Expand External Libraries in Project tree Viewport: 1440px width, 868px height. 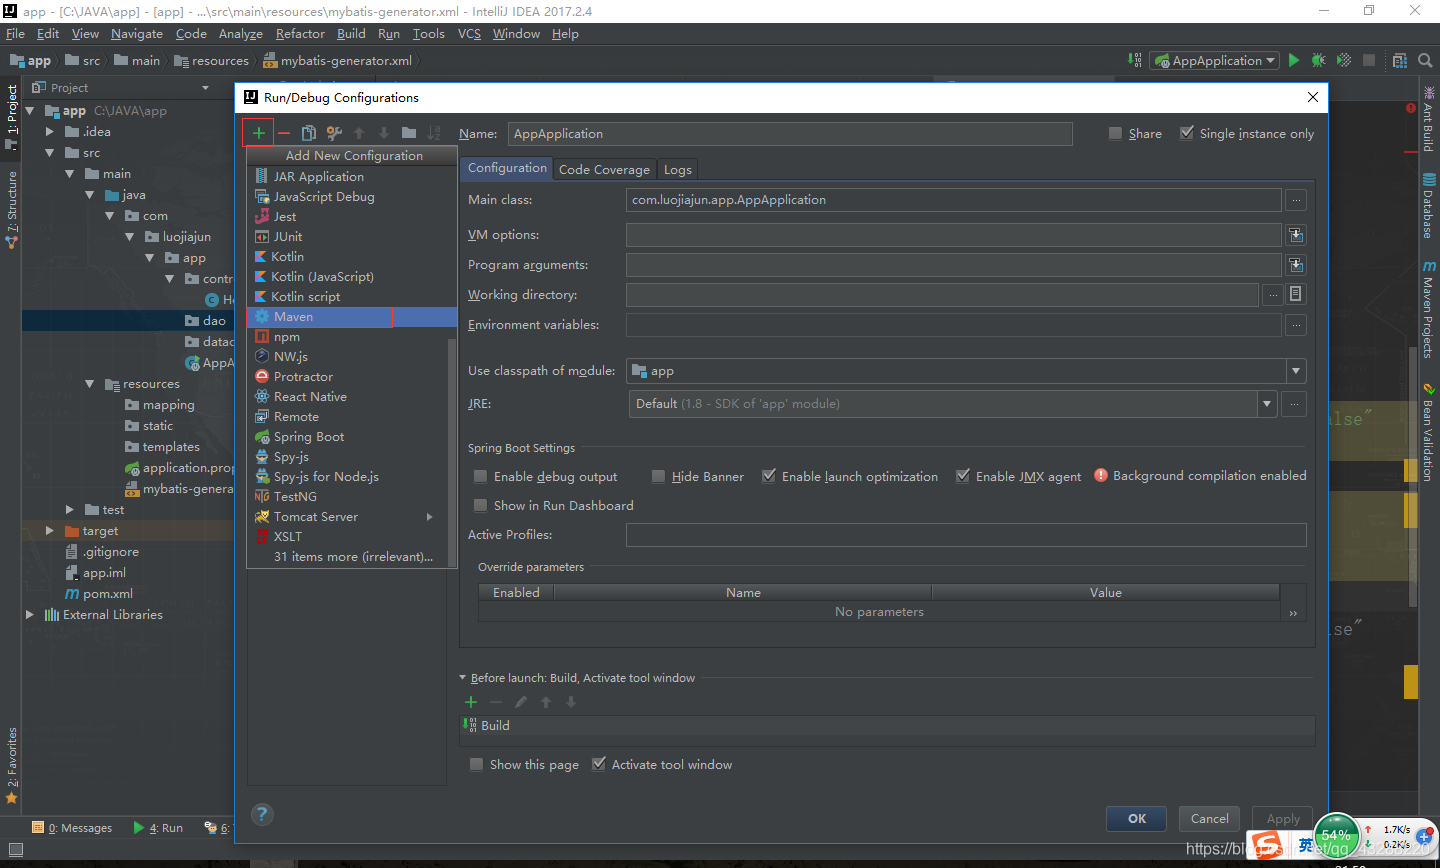29,615
